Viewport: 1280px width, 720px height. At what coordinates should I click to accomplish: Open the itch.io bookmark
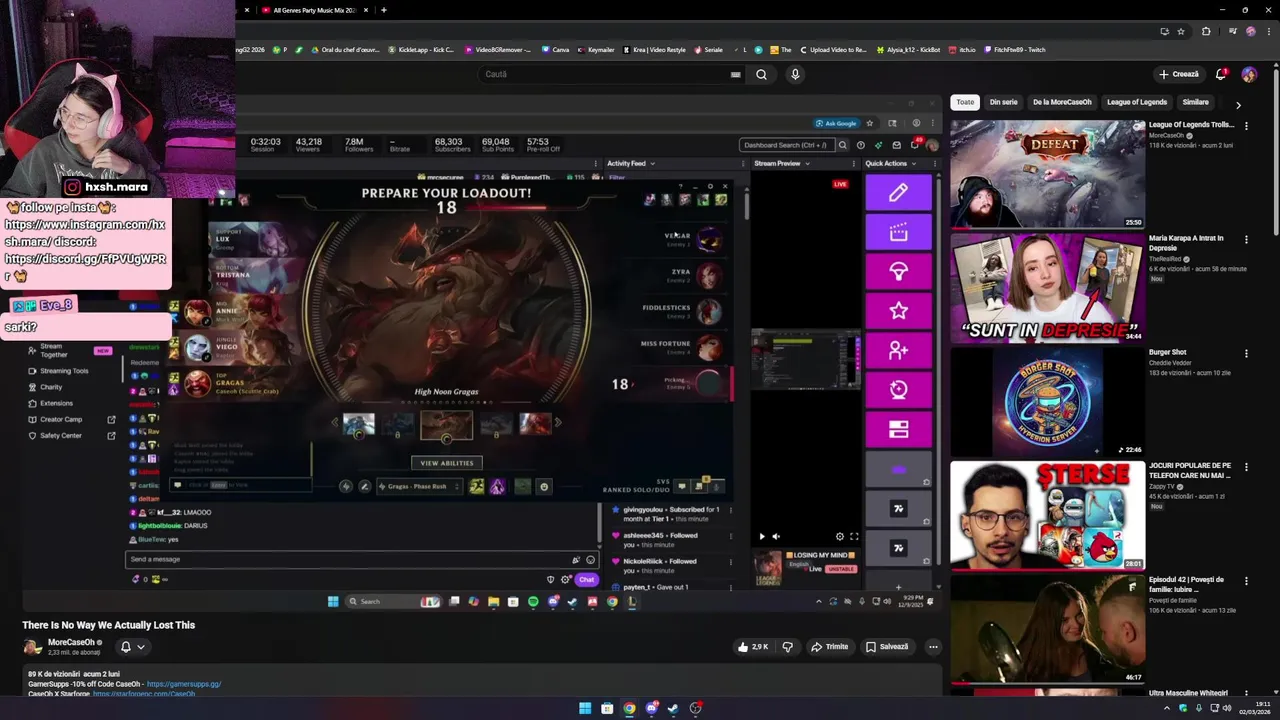coord(962,49)
